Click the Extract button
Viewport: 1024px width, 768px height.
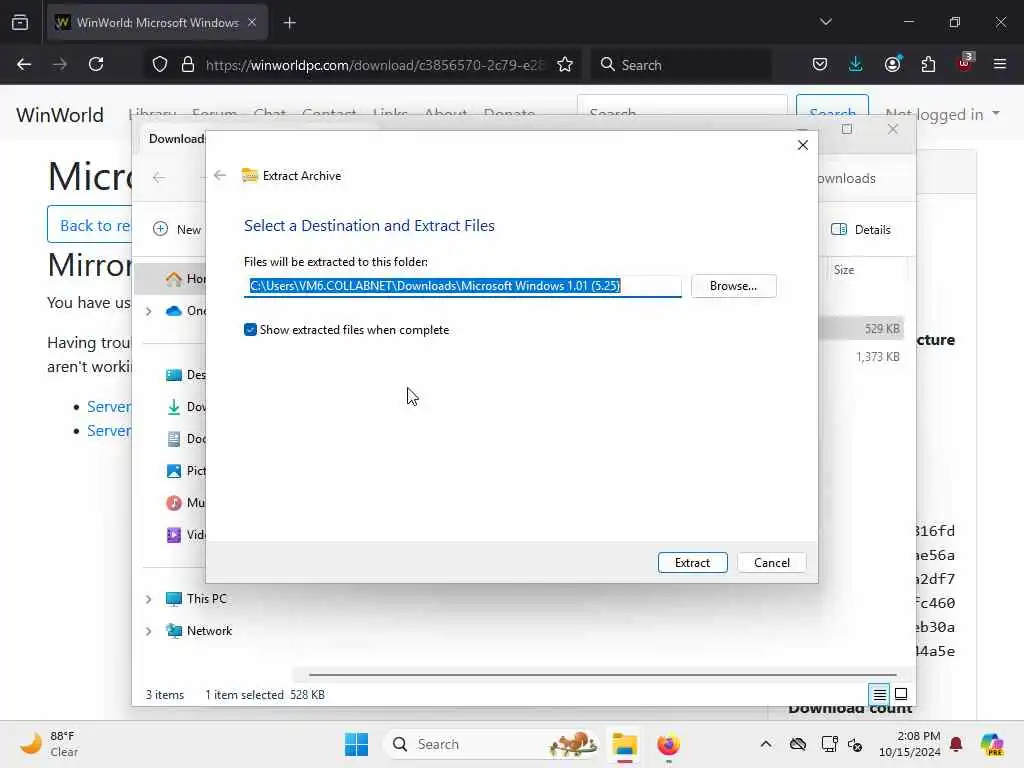[692, 562]
